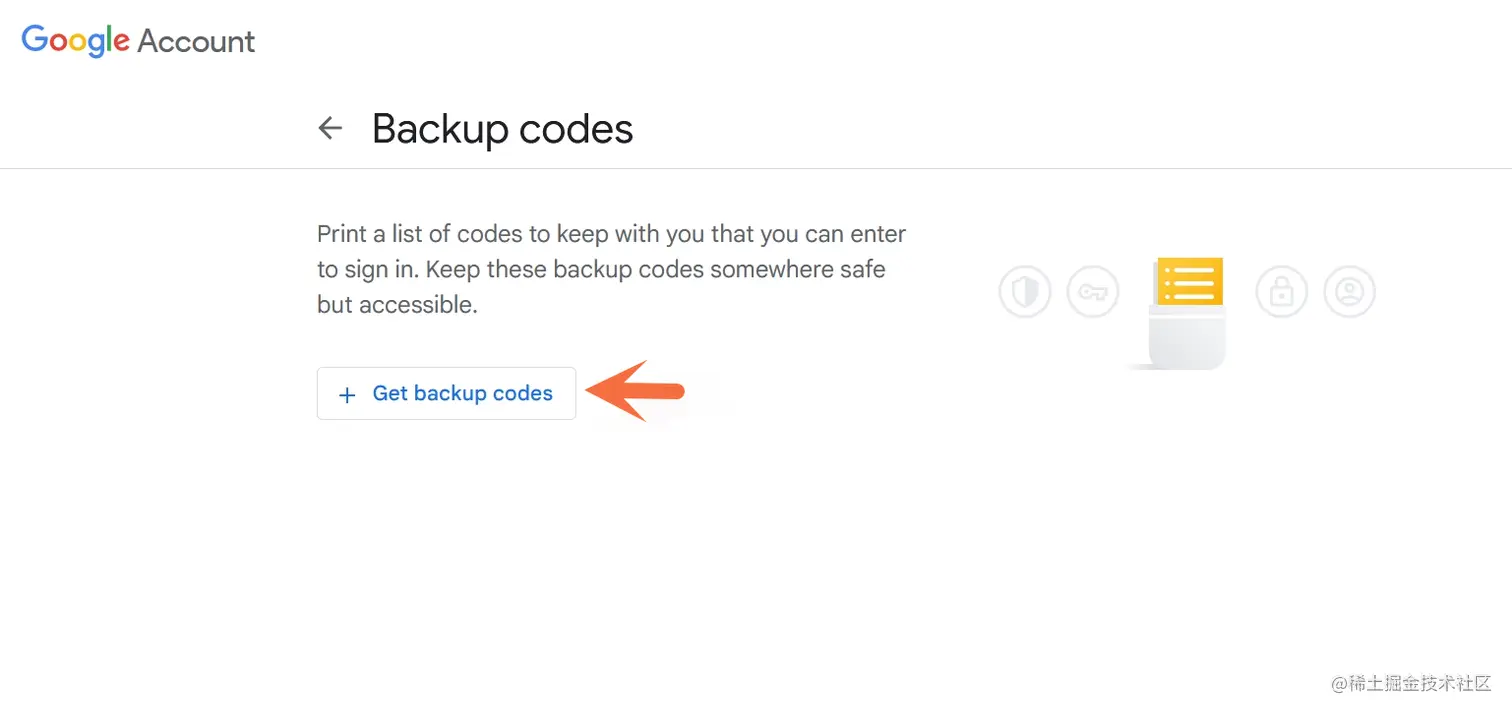Click the line starting 'Print a list'
1512x714 pixels.
coord(611,234)
